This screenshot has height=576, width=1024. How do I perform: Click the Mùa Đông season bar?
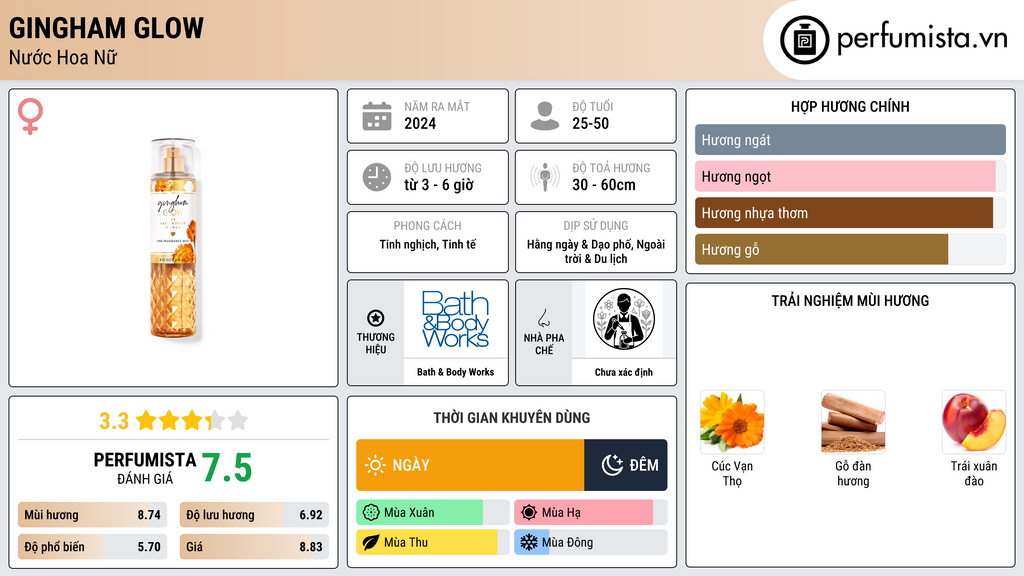[591, 543]
